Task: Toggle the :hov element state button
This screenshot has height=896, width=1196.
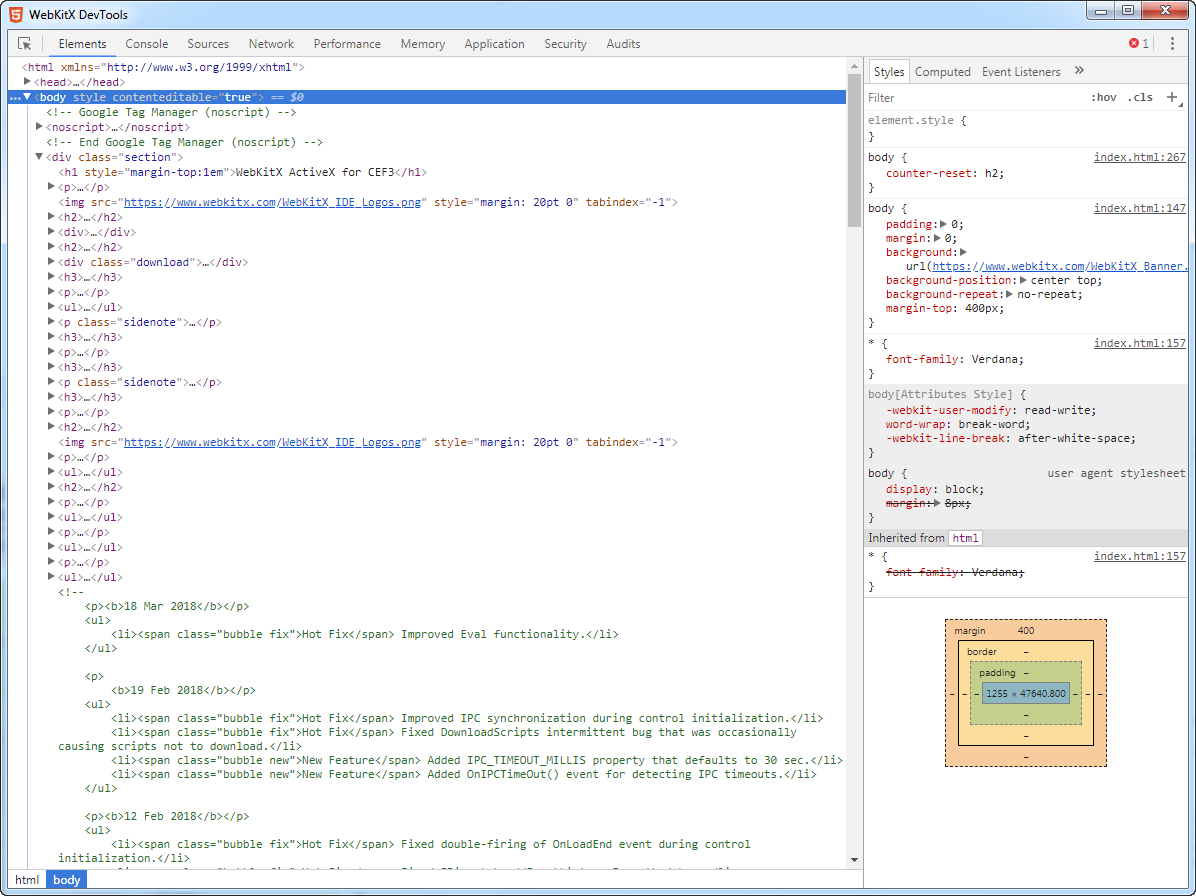Action: (x=1104, y=98)
